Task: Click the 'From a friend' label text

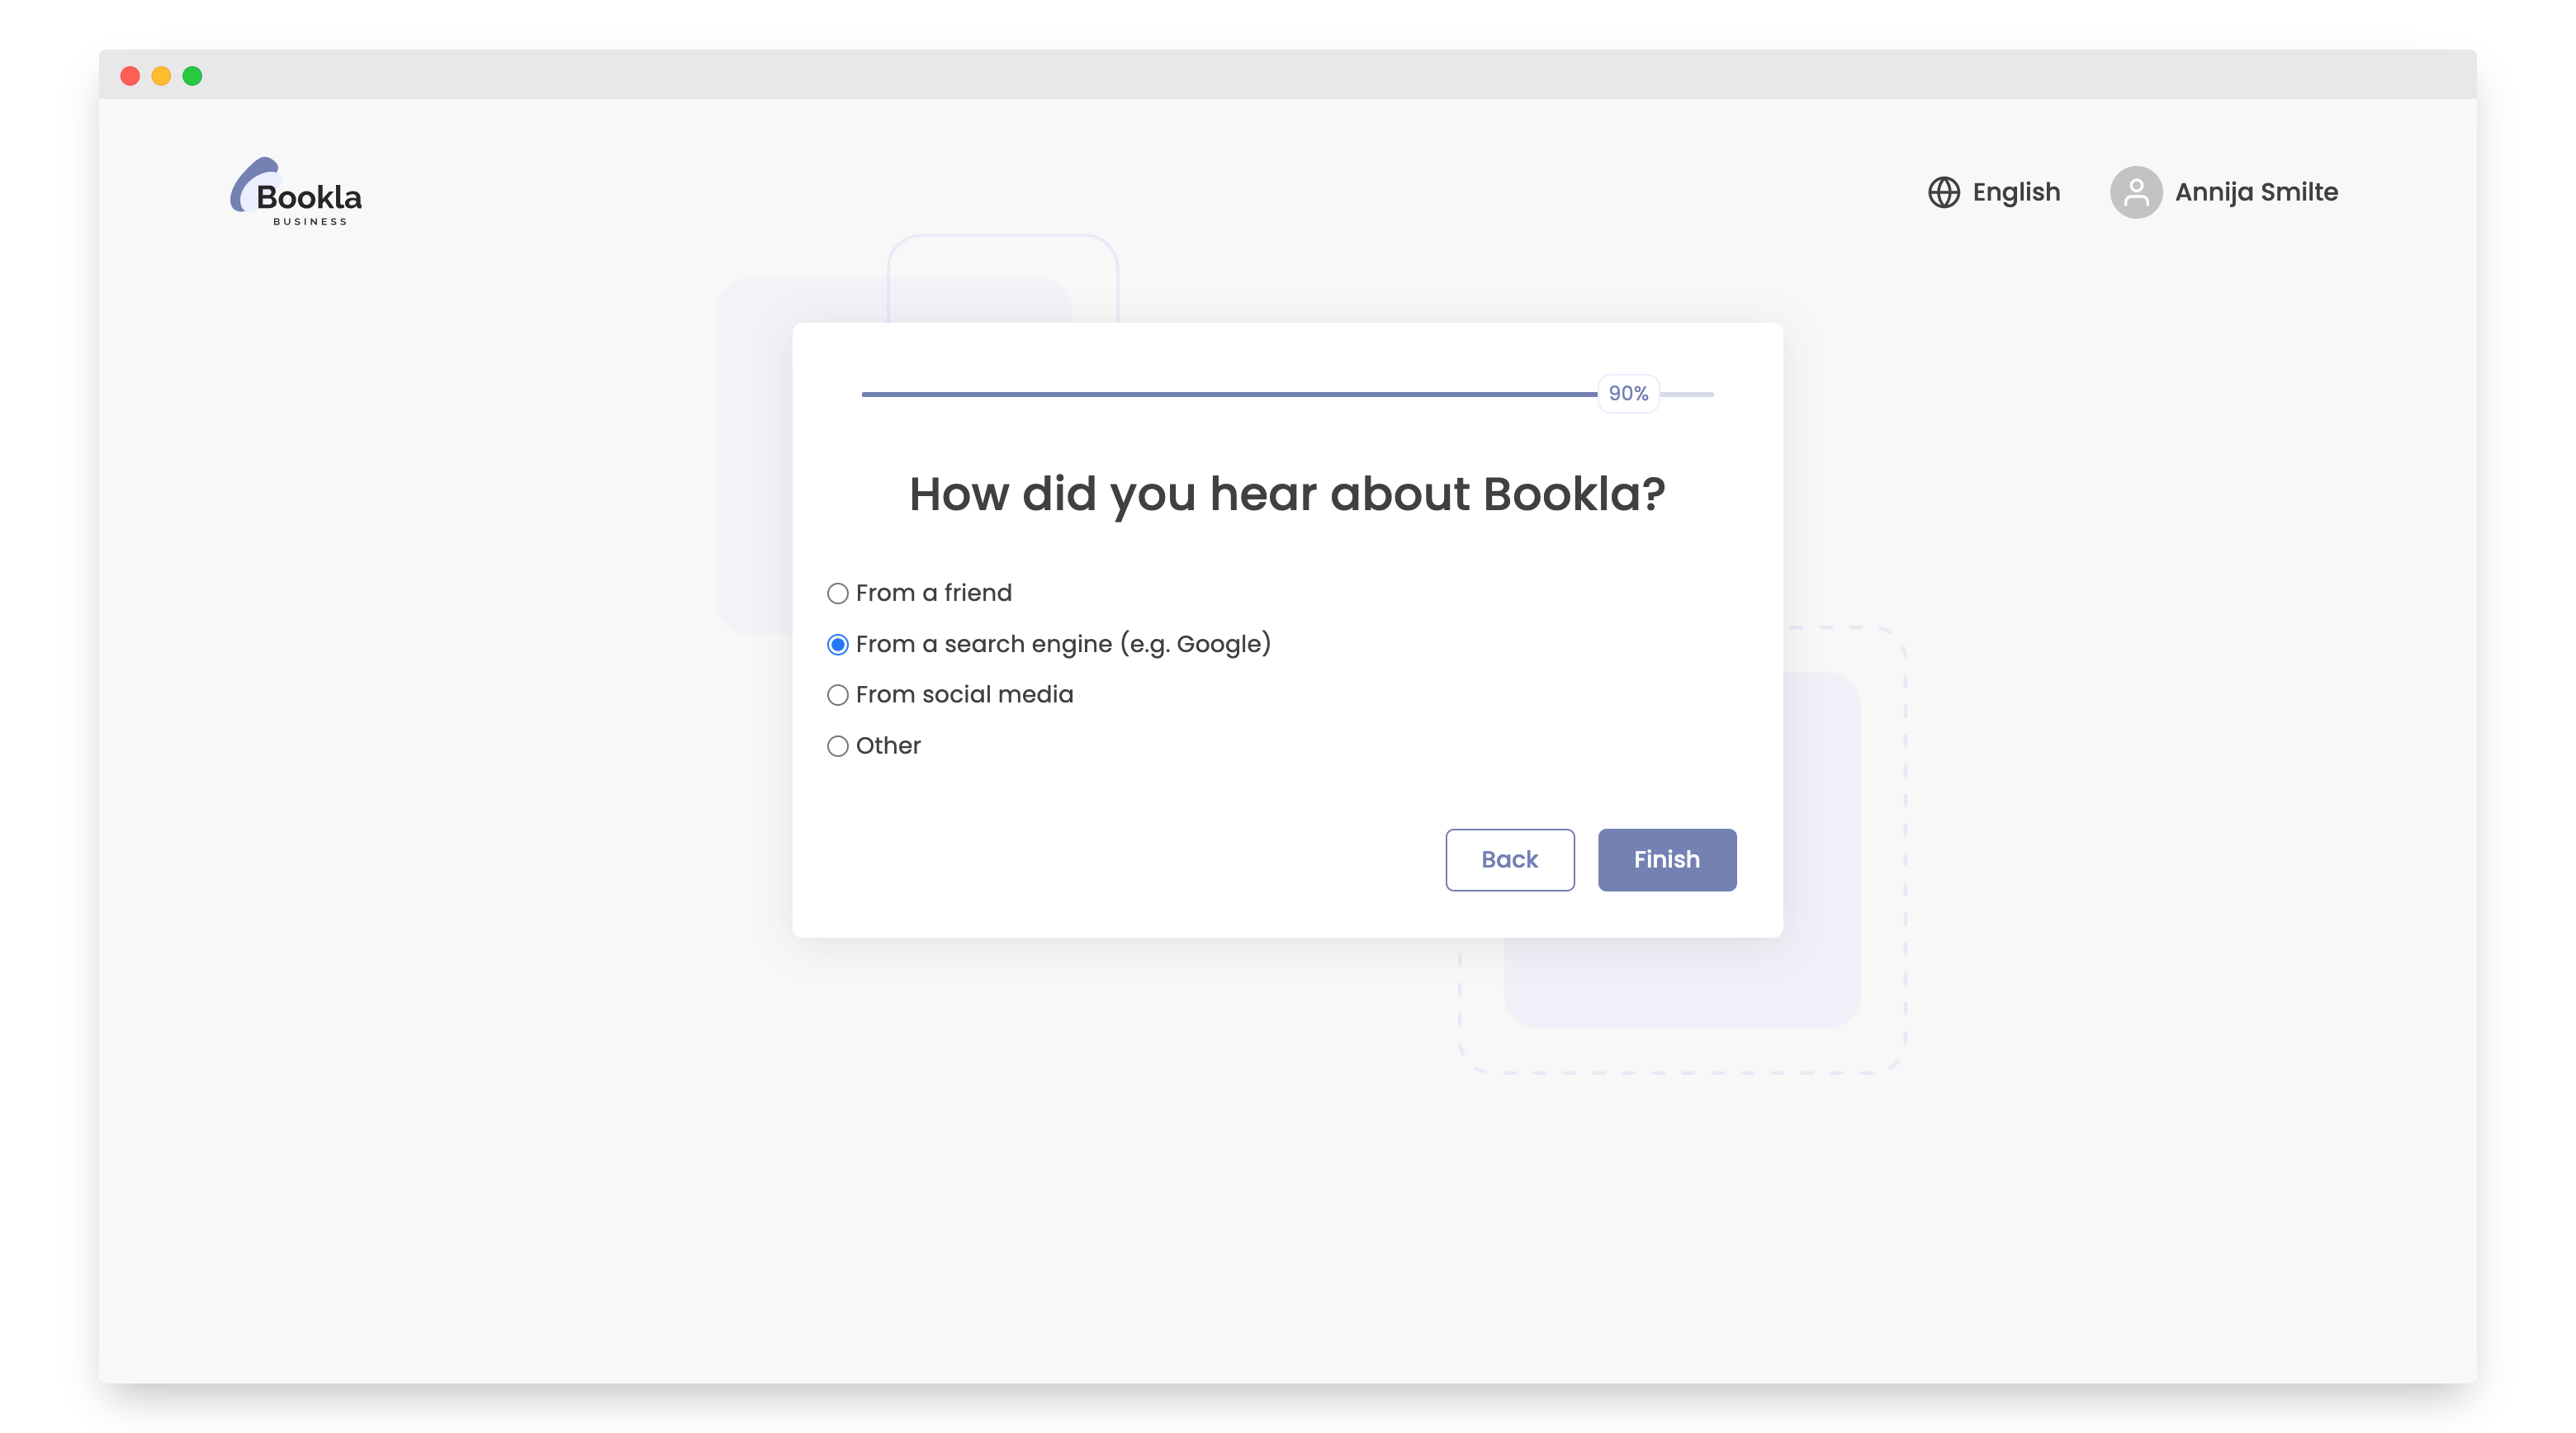Action: pyautogui.click(x=934, y=592)
